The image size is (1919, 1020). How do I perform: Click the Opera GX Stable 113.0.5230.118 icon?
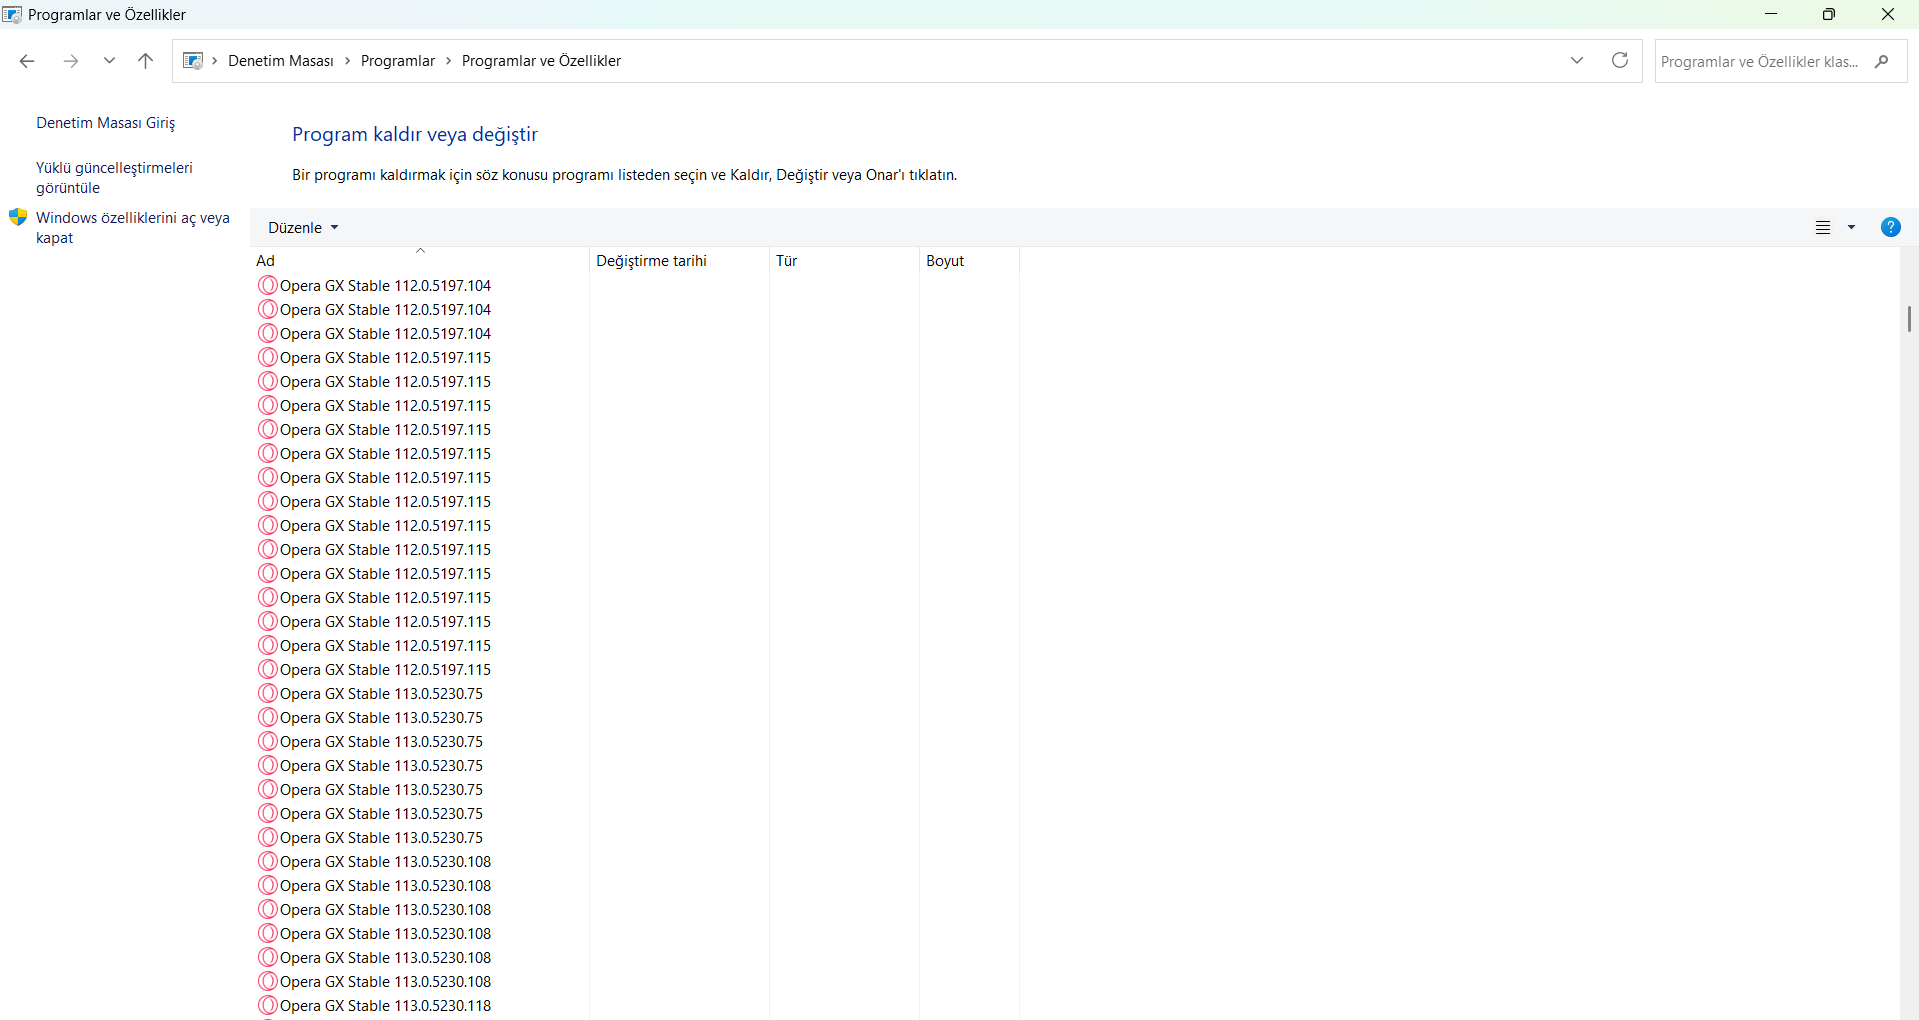pos(267,1006)
